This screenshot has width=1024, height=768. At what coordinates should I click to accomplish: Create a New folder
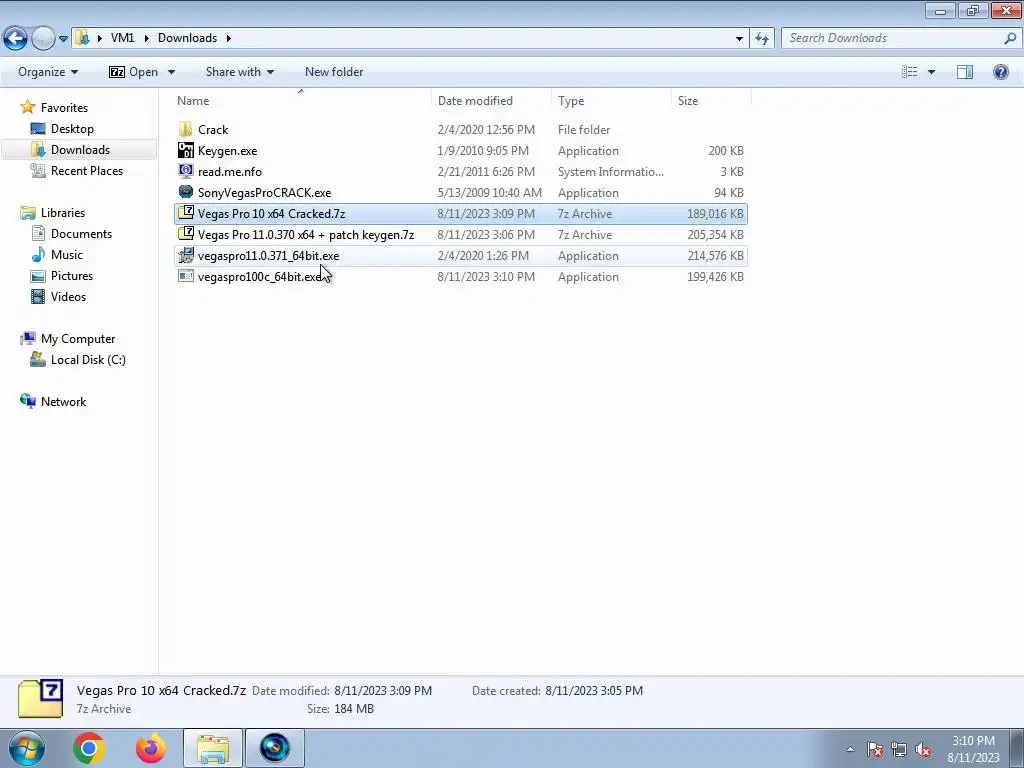[334, 72]
